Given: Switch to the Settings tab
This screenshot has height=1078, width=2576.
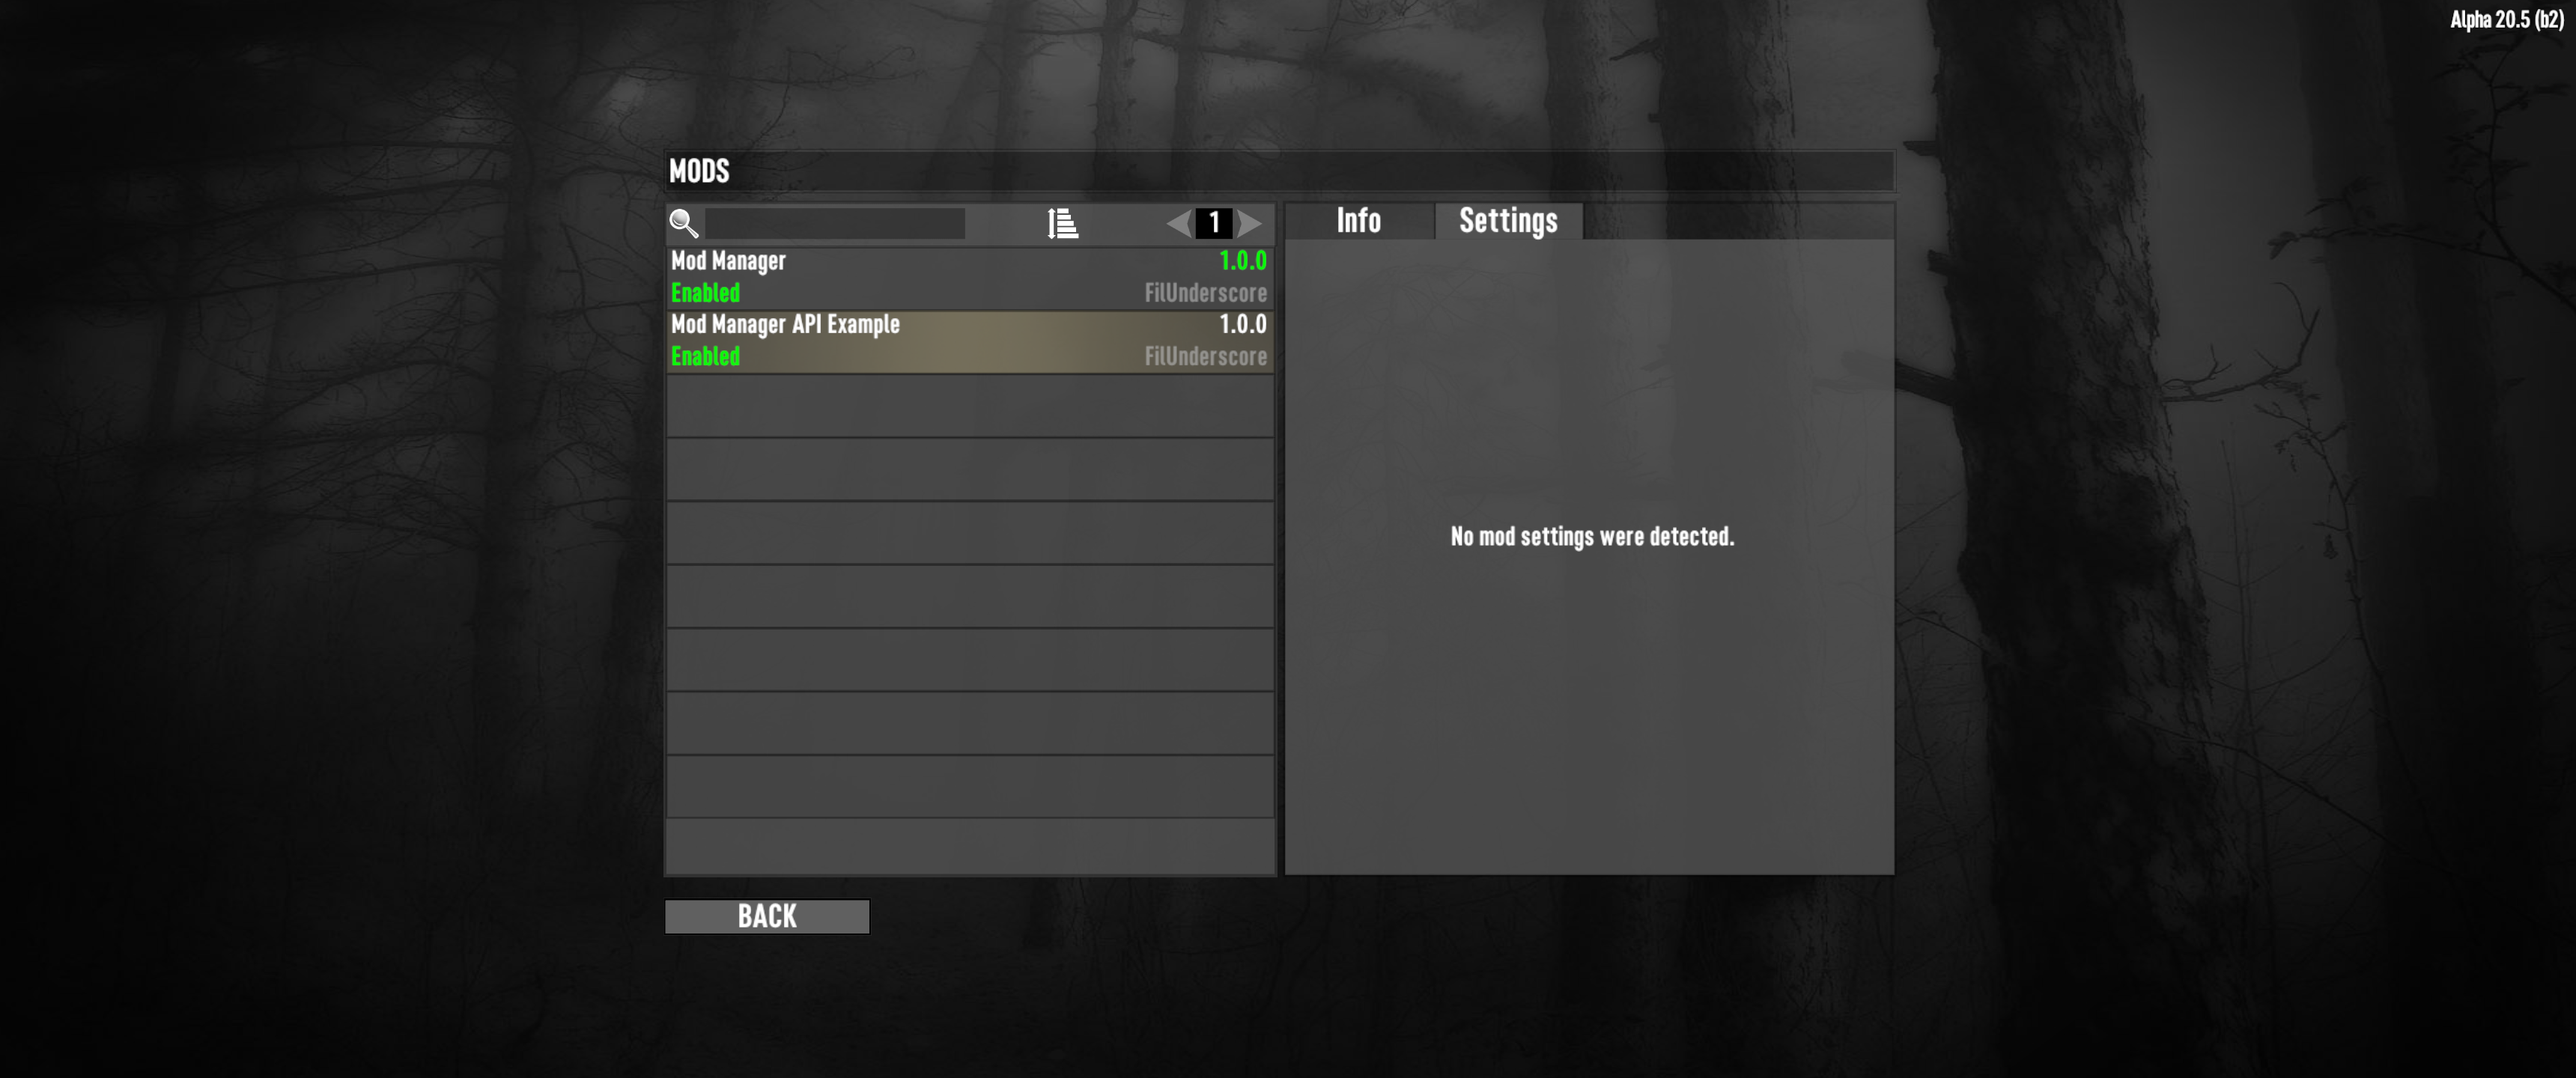Looking at the screenshot, I should click(1509, 221).
